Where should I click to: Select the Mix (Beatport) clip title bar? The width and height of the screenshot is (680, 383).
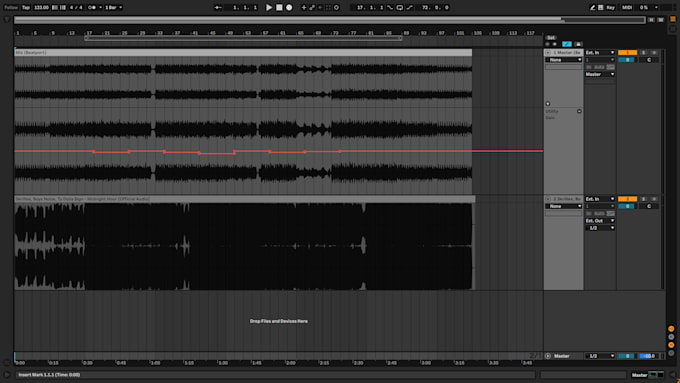(x=243, y=52)
